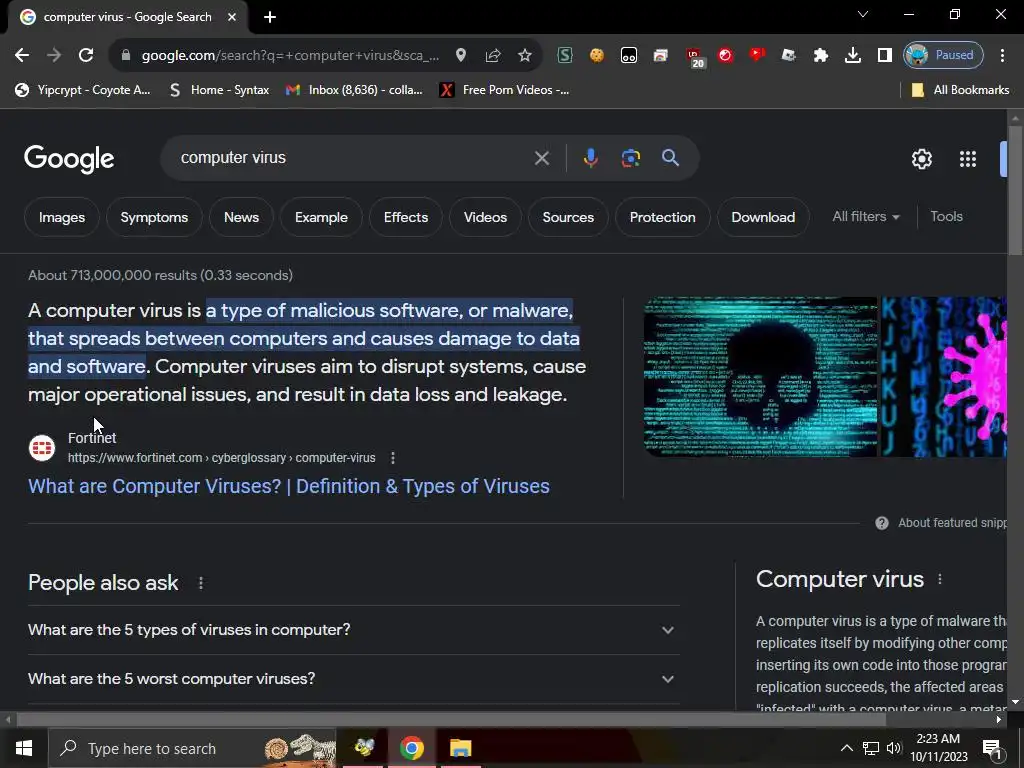The height and width of the screenshot is (768, 1024).
Task: Open tab search dropdown arrow
Action: (x=863, y=14)
